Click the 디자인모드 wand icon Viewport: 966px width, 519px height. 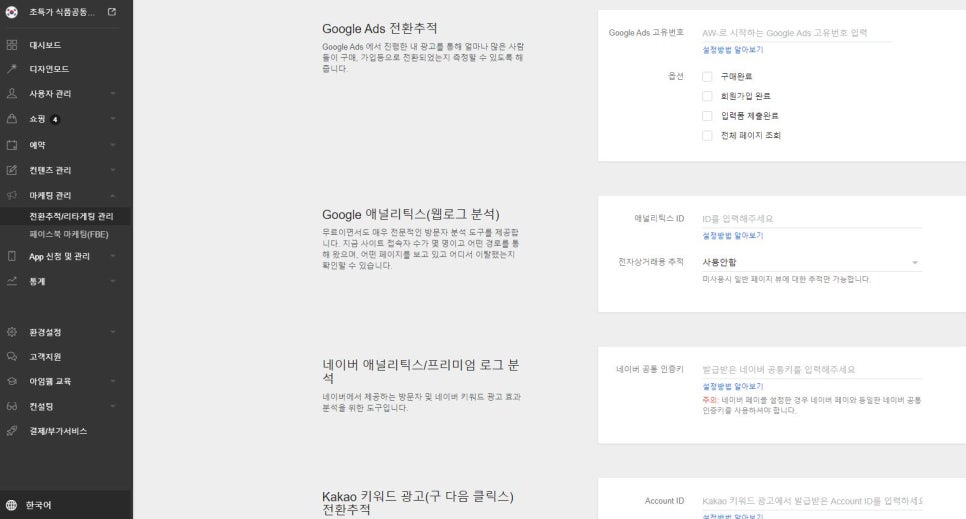pyautogui.click(x=12, y=69)
